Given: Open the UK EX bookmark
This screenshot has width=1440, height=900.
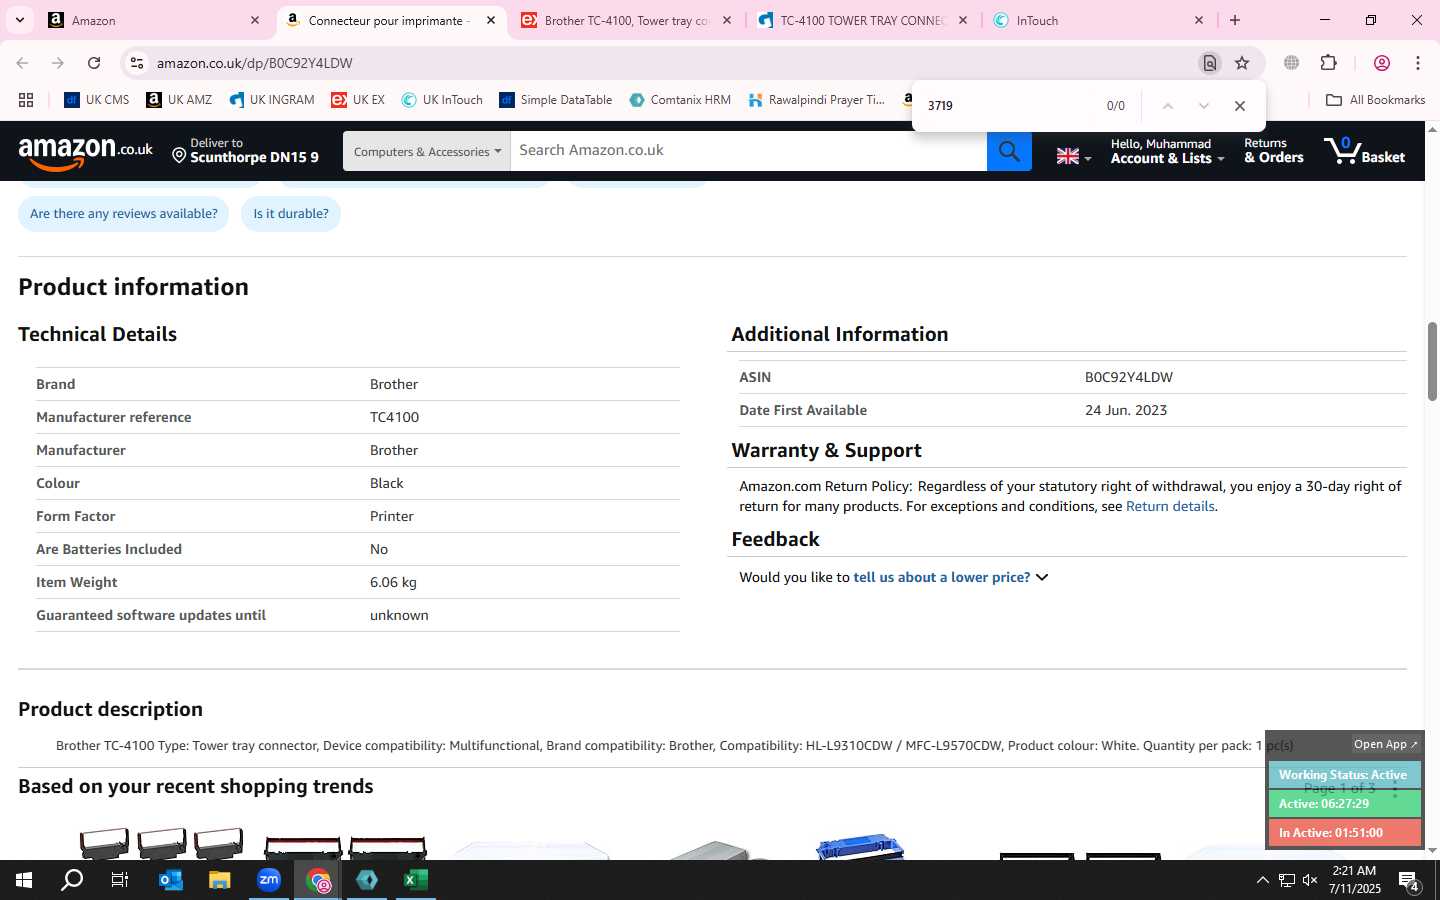Looking at the screenshot, I should click(x=358, y=100).
